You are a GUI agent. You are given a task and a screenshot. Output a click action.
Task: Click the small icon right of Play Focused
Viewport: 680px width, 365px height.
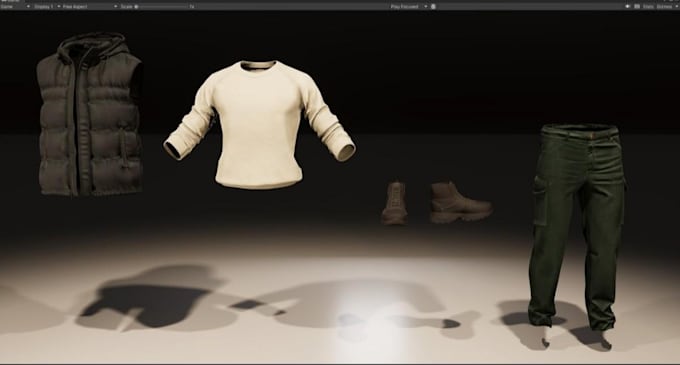click(x=433, y=7)
